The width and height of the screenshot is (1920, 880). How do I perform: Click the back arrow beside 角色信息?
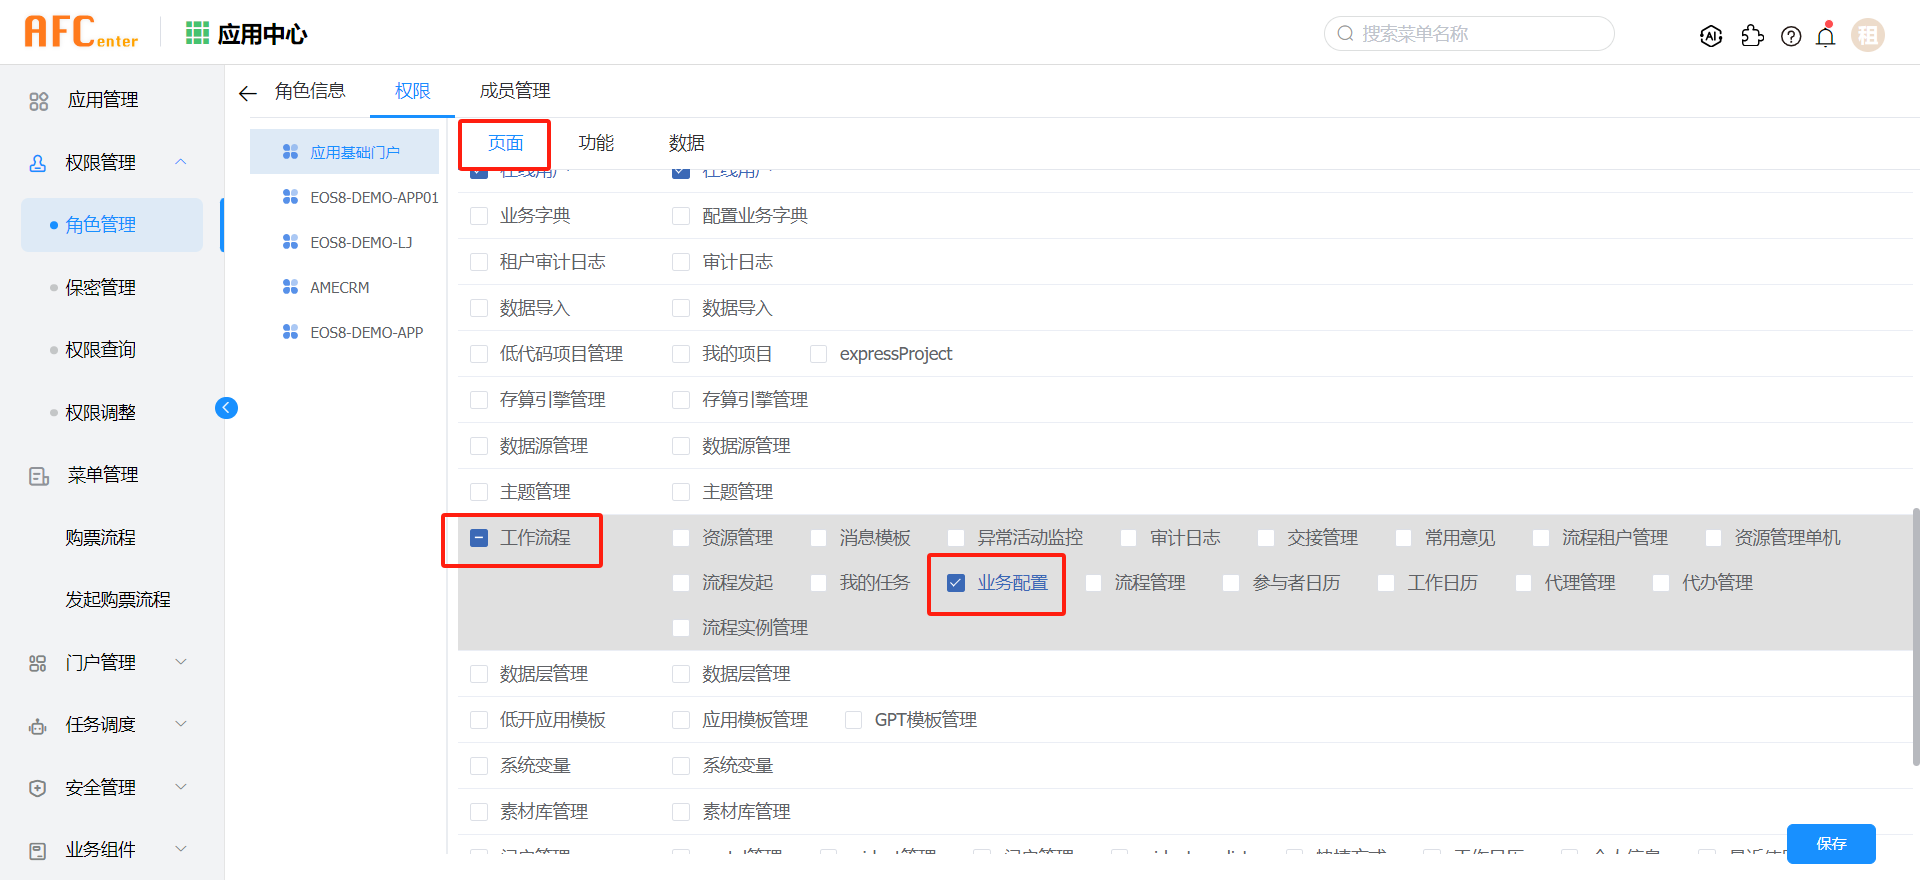(x=248, y=93)
